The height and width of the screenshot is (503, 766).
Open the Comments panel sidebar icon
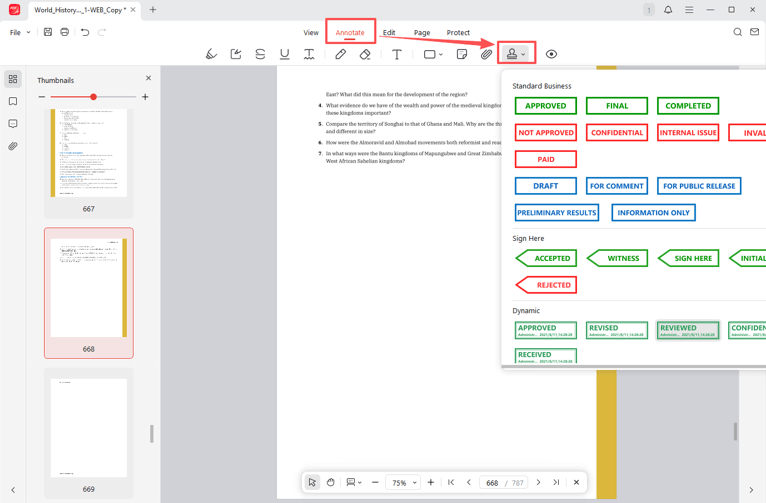13,124
